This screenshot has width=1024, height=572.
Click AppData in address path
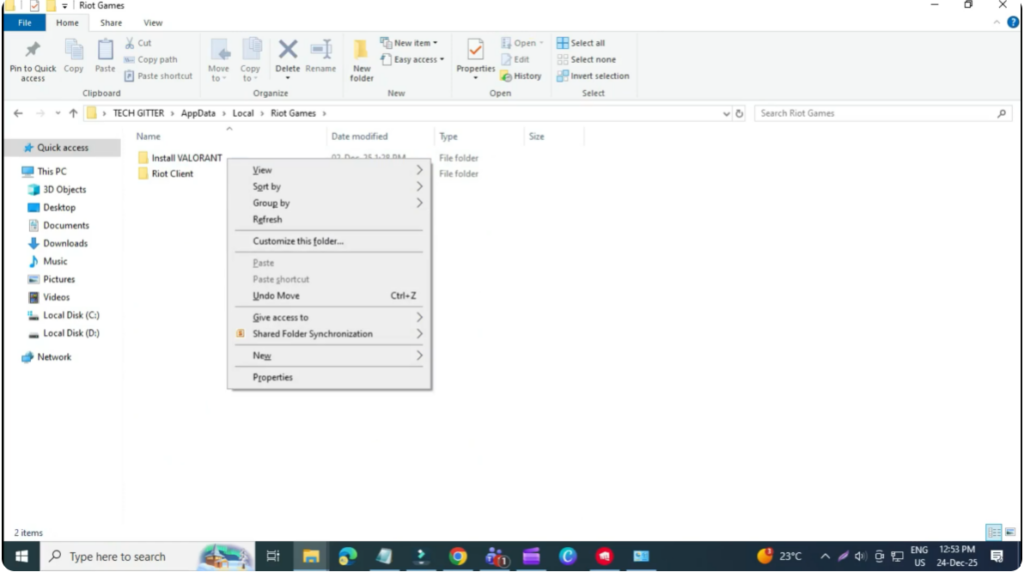198,113
